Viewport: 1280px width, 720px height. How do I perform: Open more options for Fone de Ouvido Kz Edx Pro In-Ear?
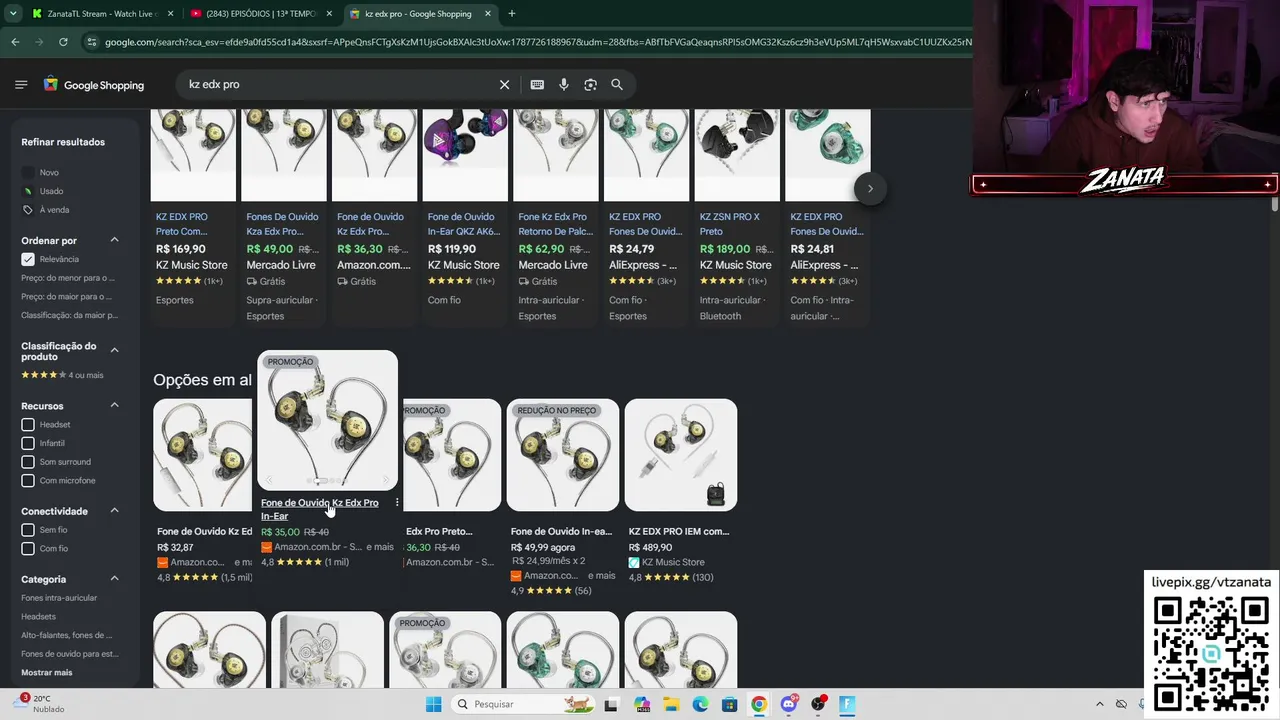click(x=397, y=503)
